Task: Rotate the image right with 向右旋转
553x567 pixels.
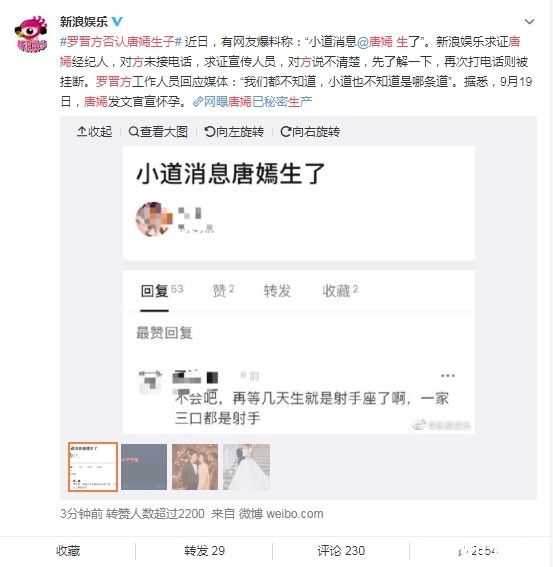Action: (x=310, y=132)
